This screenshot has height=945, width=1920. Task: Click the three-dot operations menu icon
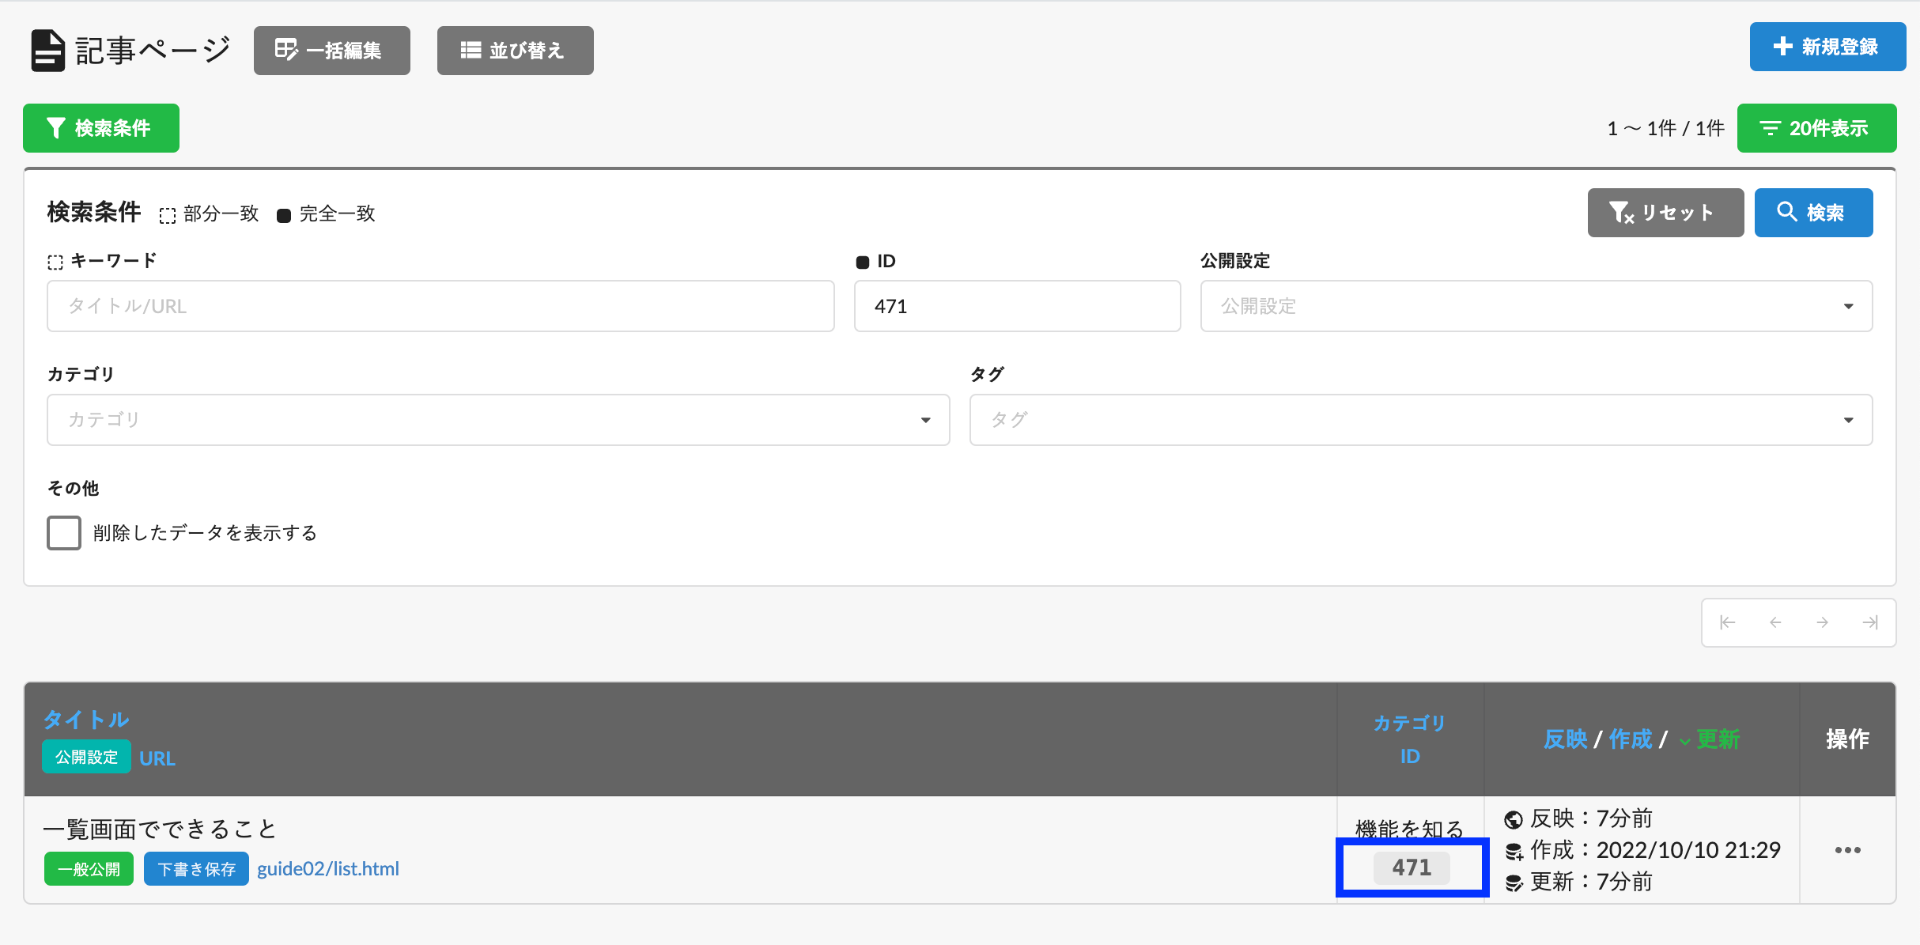[x=1847, y=850]
